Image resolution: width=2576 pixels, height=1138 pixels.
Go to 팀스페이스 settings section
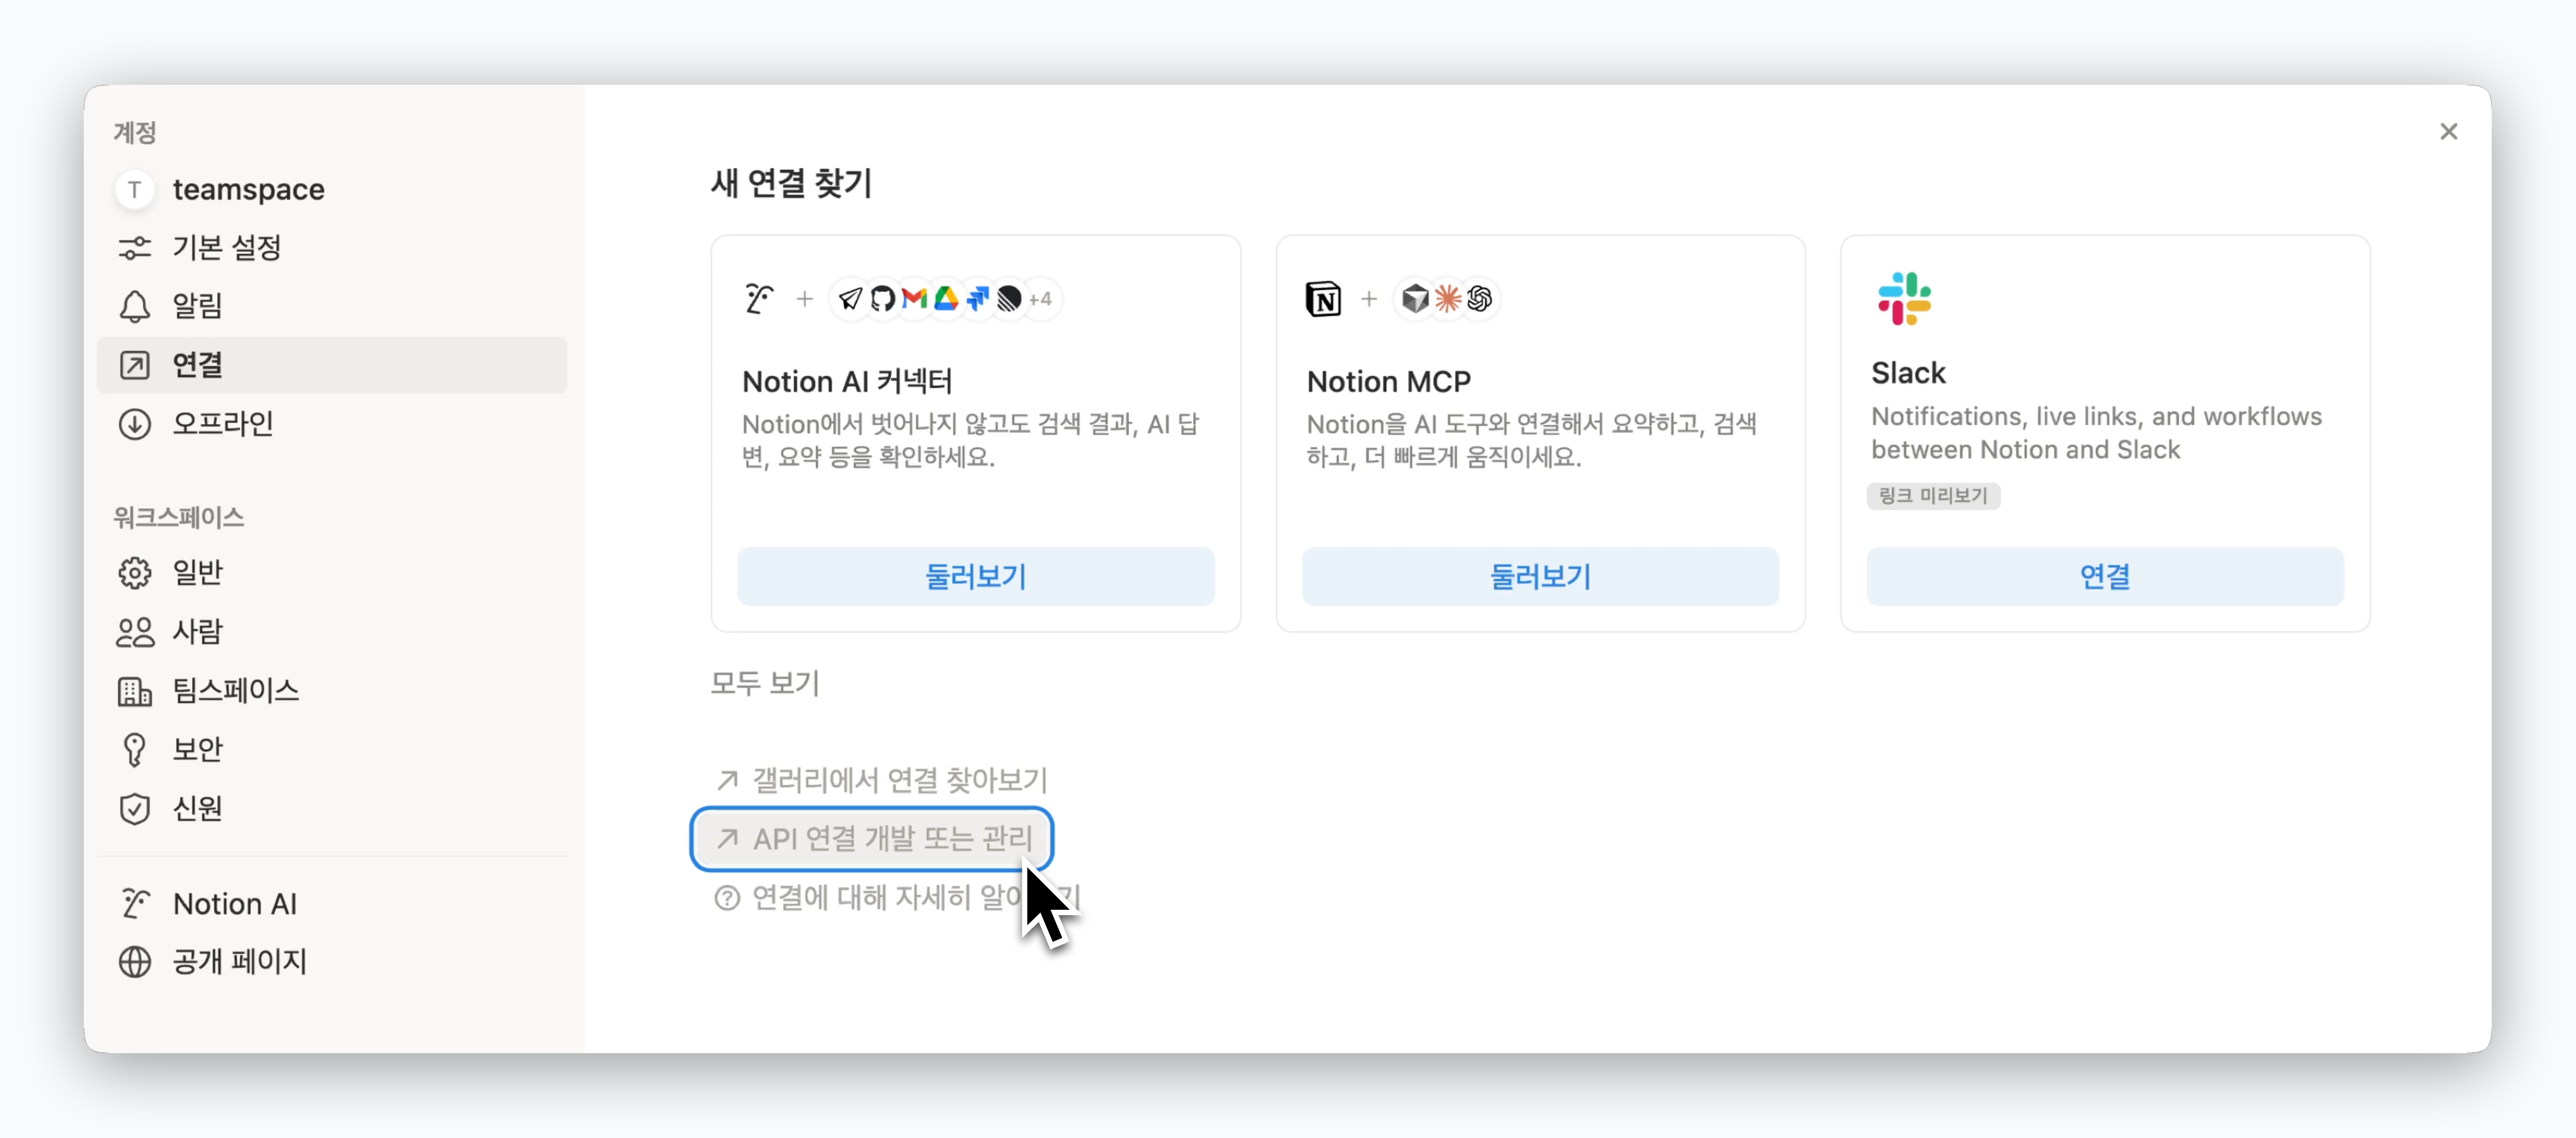(x=236, y=690)
